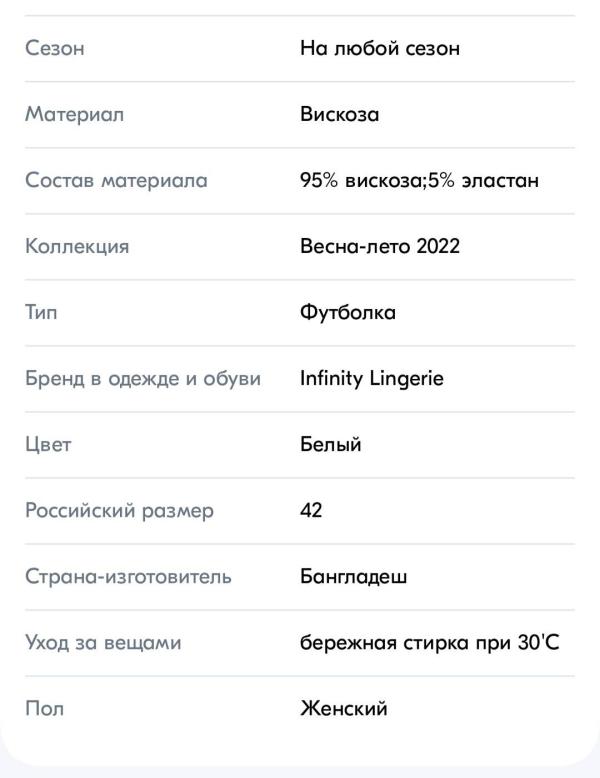This screenshot has height=778, width=600.
Task: Click the 'Сезон' label
Action: pos(55,48)
